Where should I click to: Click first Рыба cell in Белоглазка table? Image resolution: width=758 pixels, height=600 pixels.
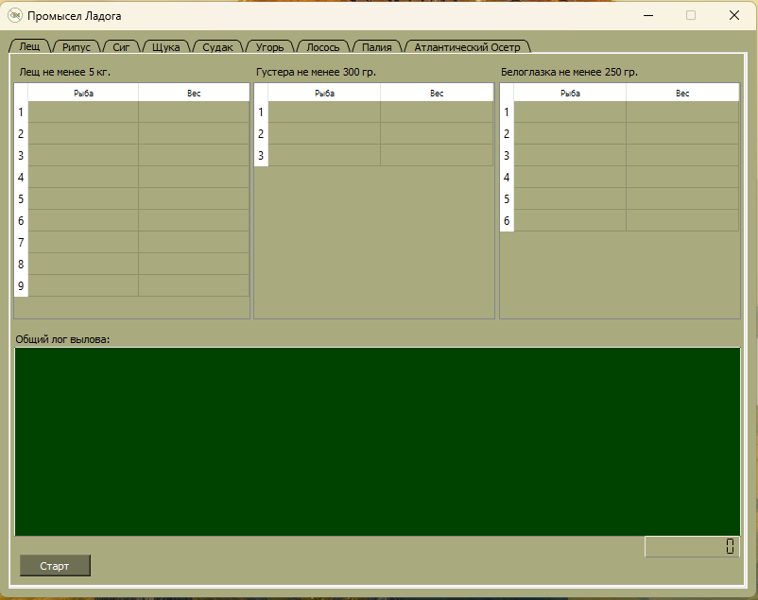[570, 112]
